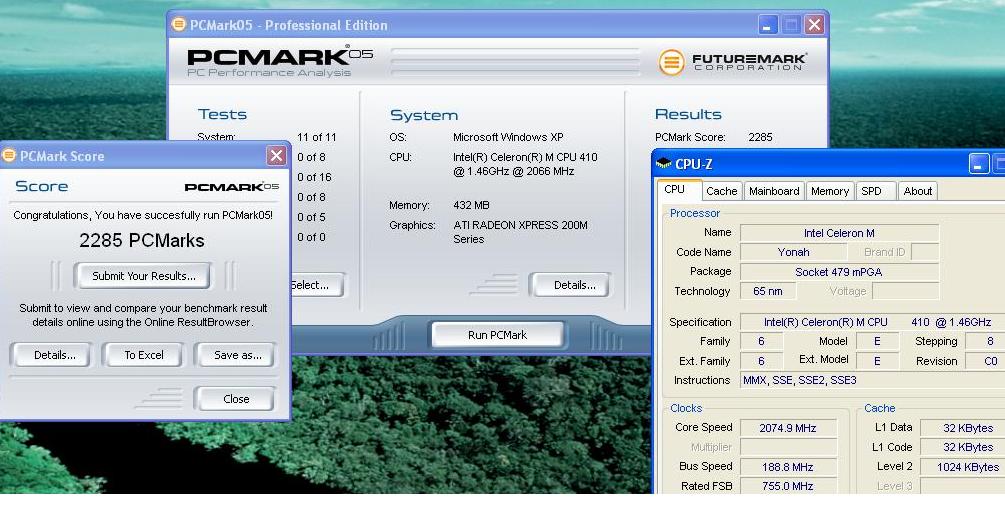The height and width of the screenshot is (512, 1005).
Task: Click PCMark Score: 2285 in Results
Action: tap(713, 137)
